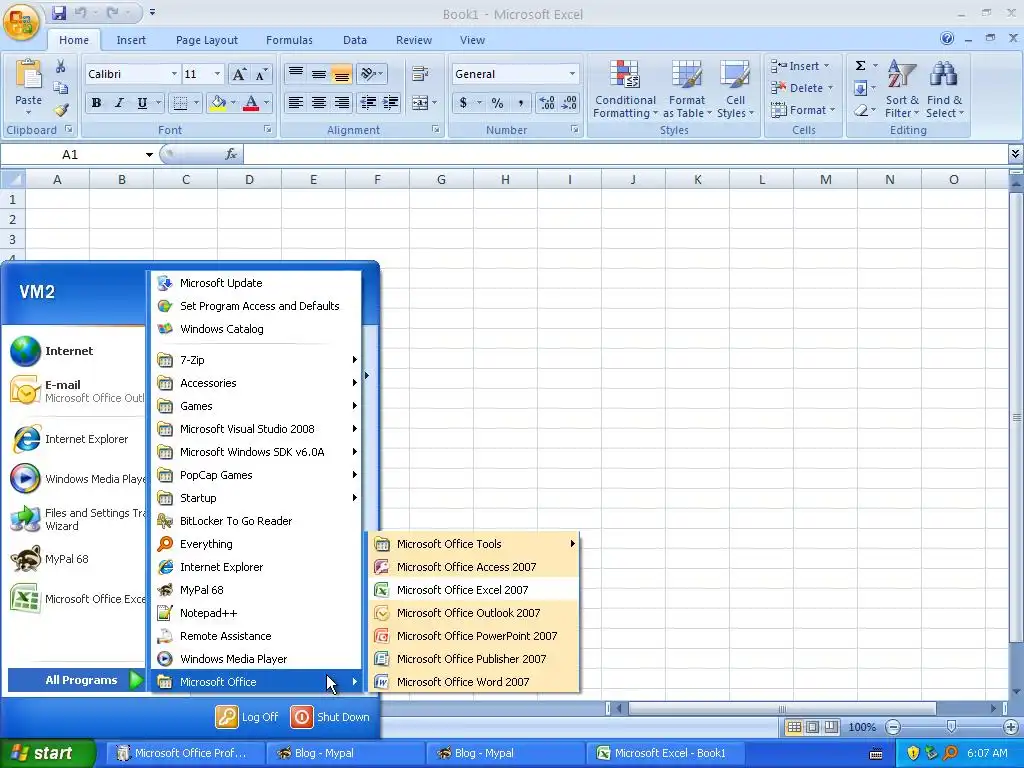Click the zoom slider handle
The image size is (1024, 768).
(x=952, y=727)
